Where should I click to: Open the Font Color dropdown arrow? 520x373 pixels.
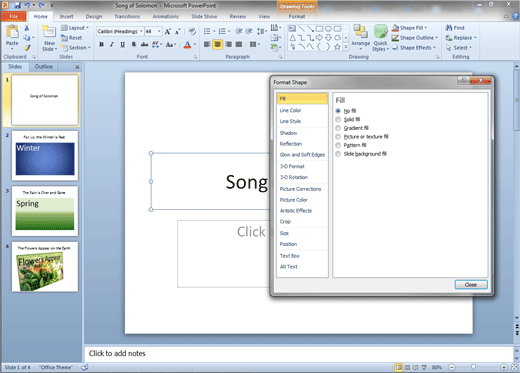click(195, 44)
